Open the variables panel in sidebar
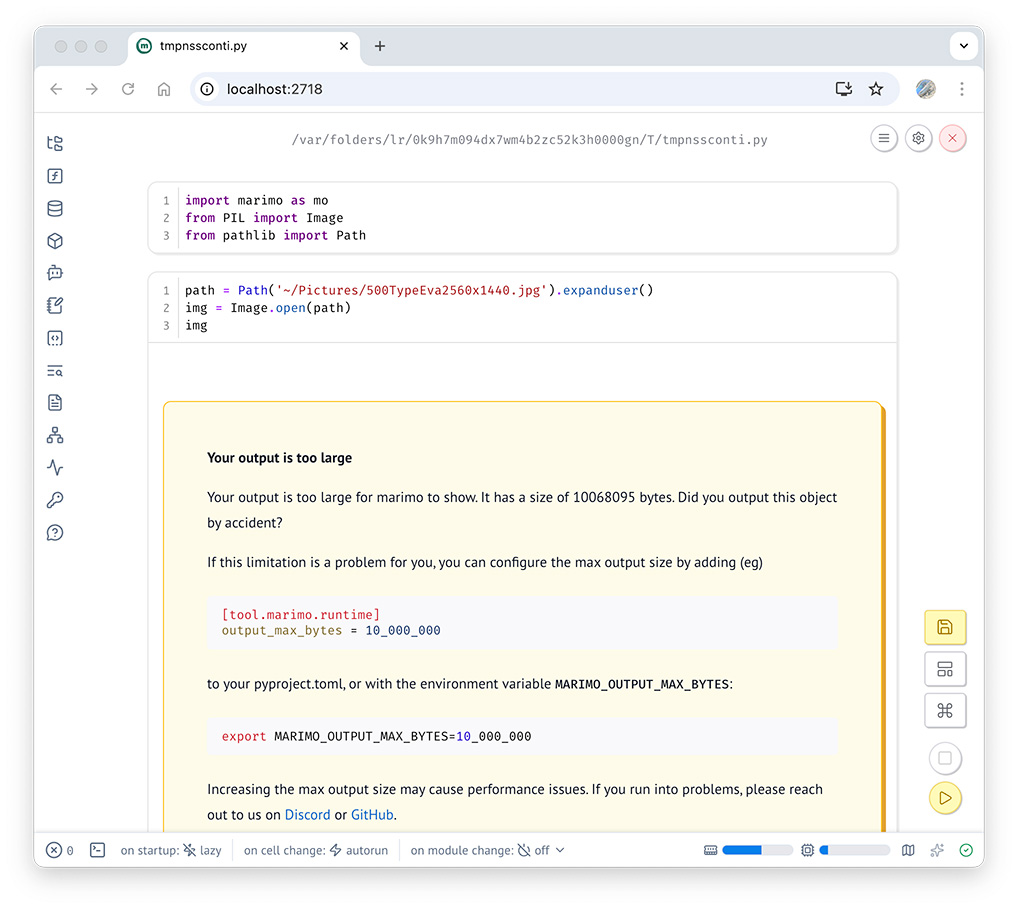This screenshot has height=909, width=1018. (55, 176)
